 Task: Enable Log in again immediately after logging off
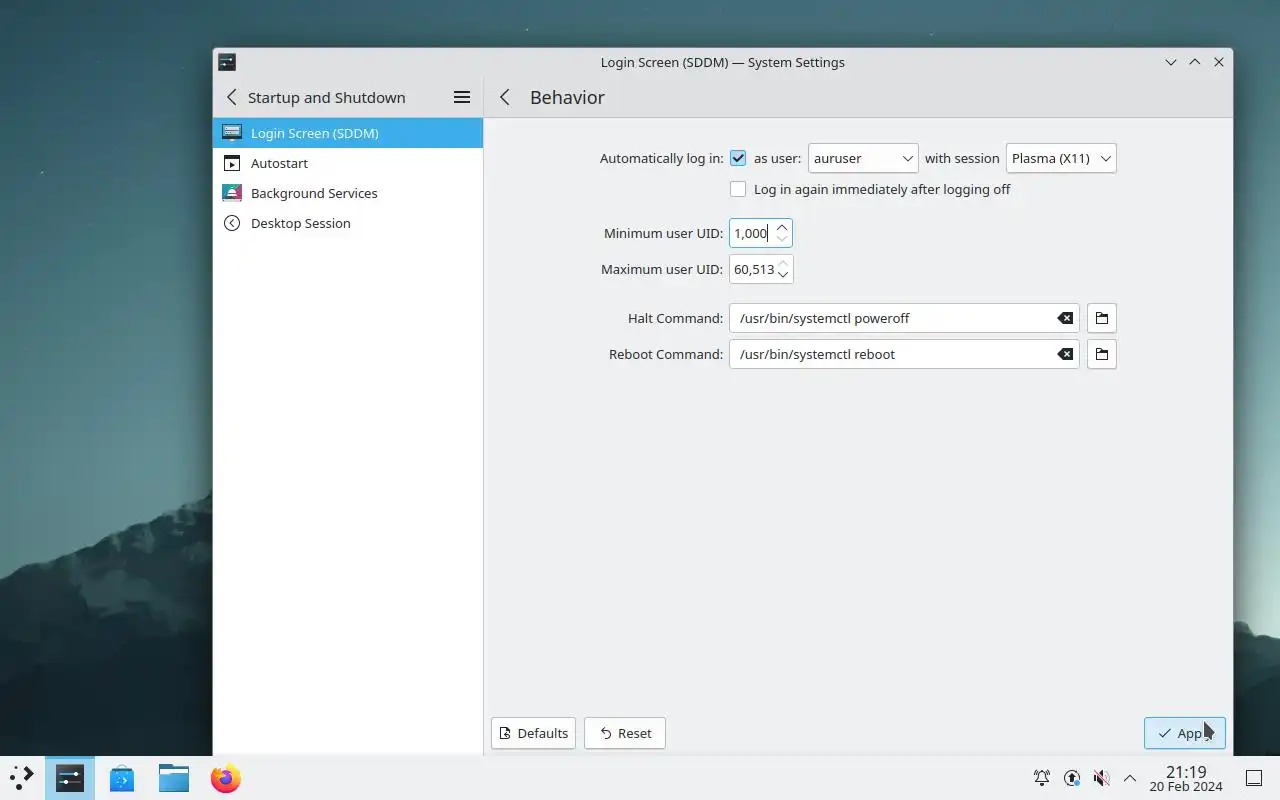tap(738, 189)
